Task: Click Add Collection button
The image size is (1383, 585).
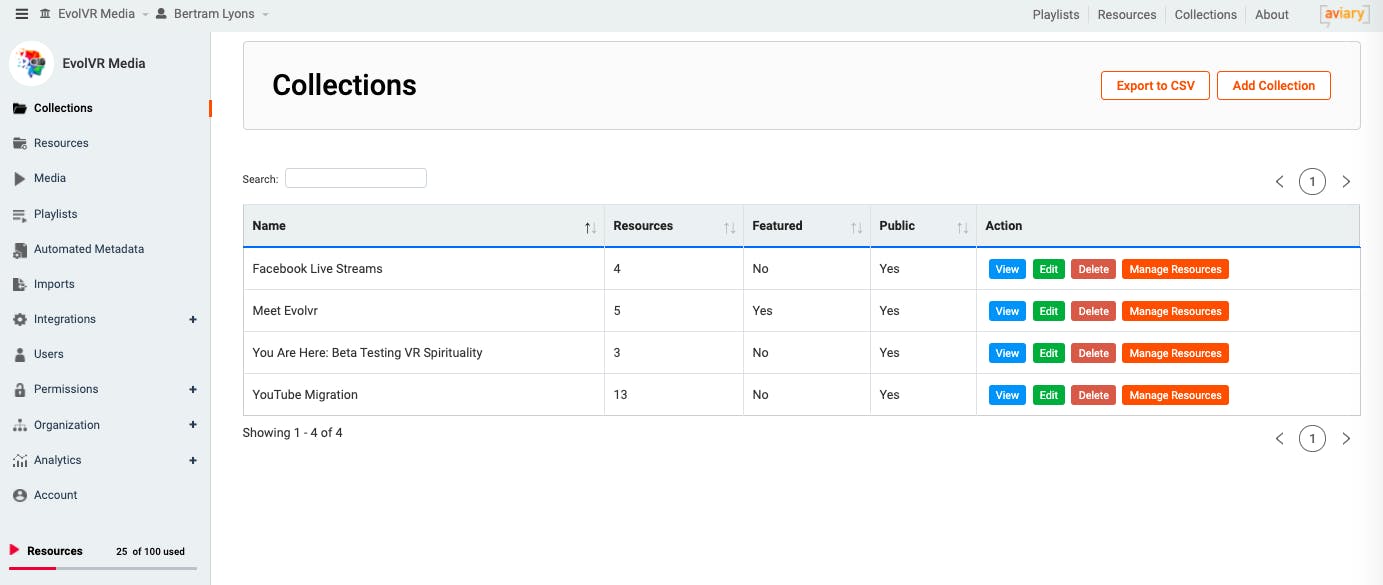Action: click(x=1273, y=86)
